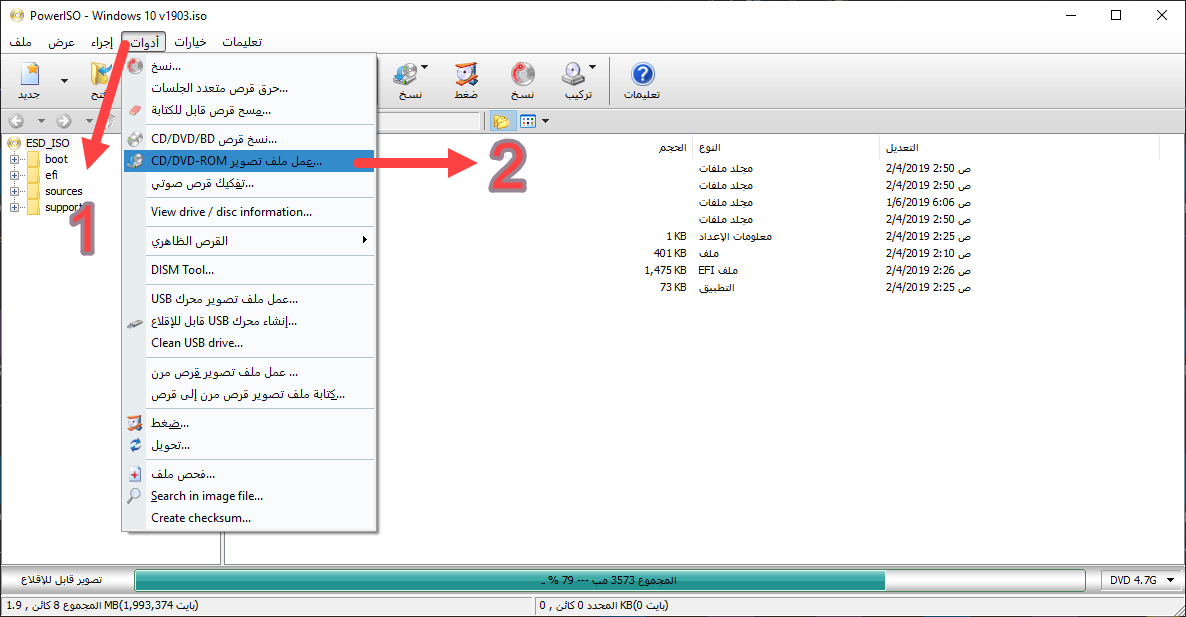This screenshot has width=1186, height=617.
Task: Open the خيارات menu
Action: point(190,42)
